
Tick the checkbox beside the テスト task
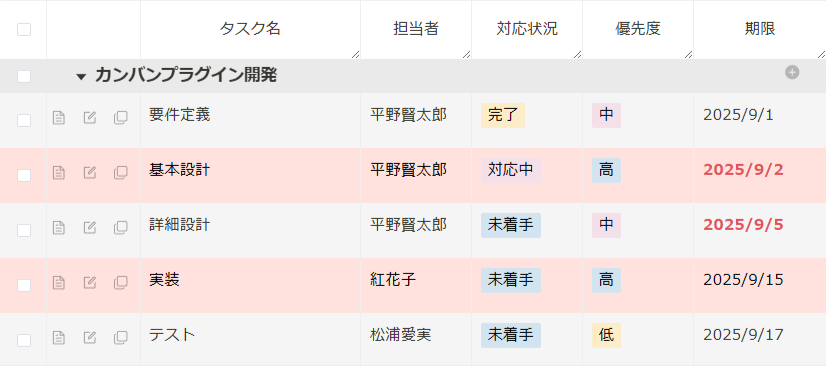click(24, 340)
